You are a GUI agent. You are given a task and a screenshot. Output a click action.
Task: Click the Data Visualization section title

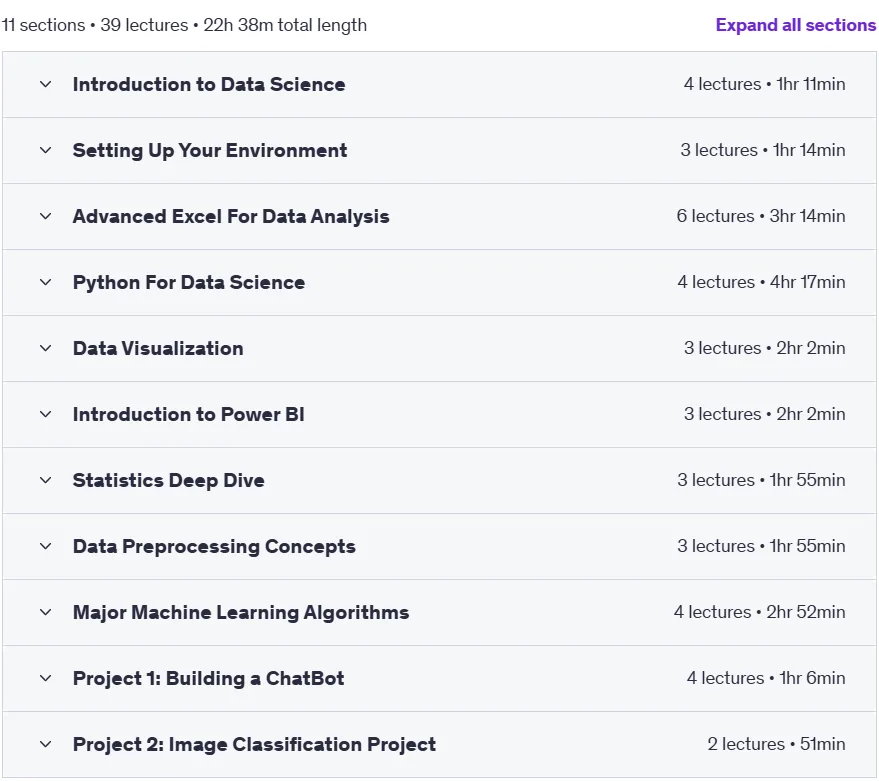click(158, 348)
